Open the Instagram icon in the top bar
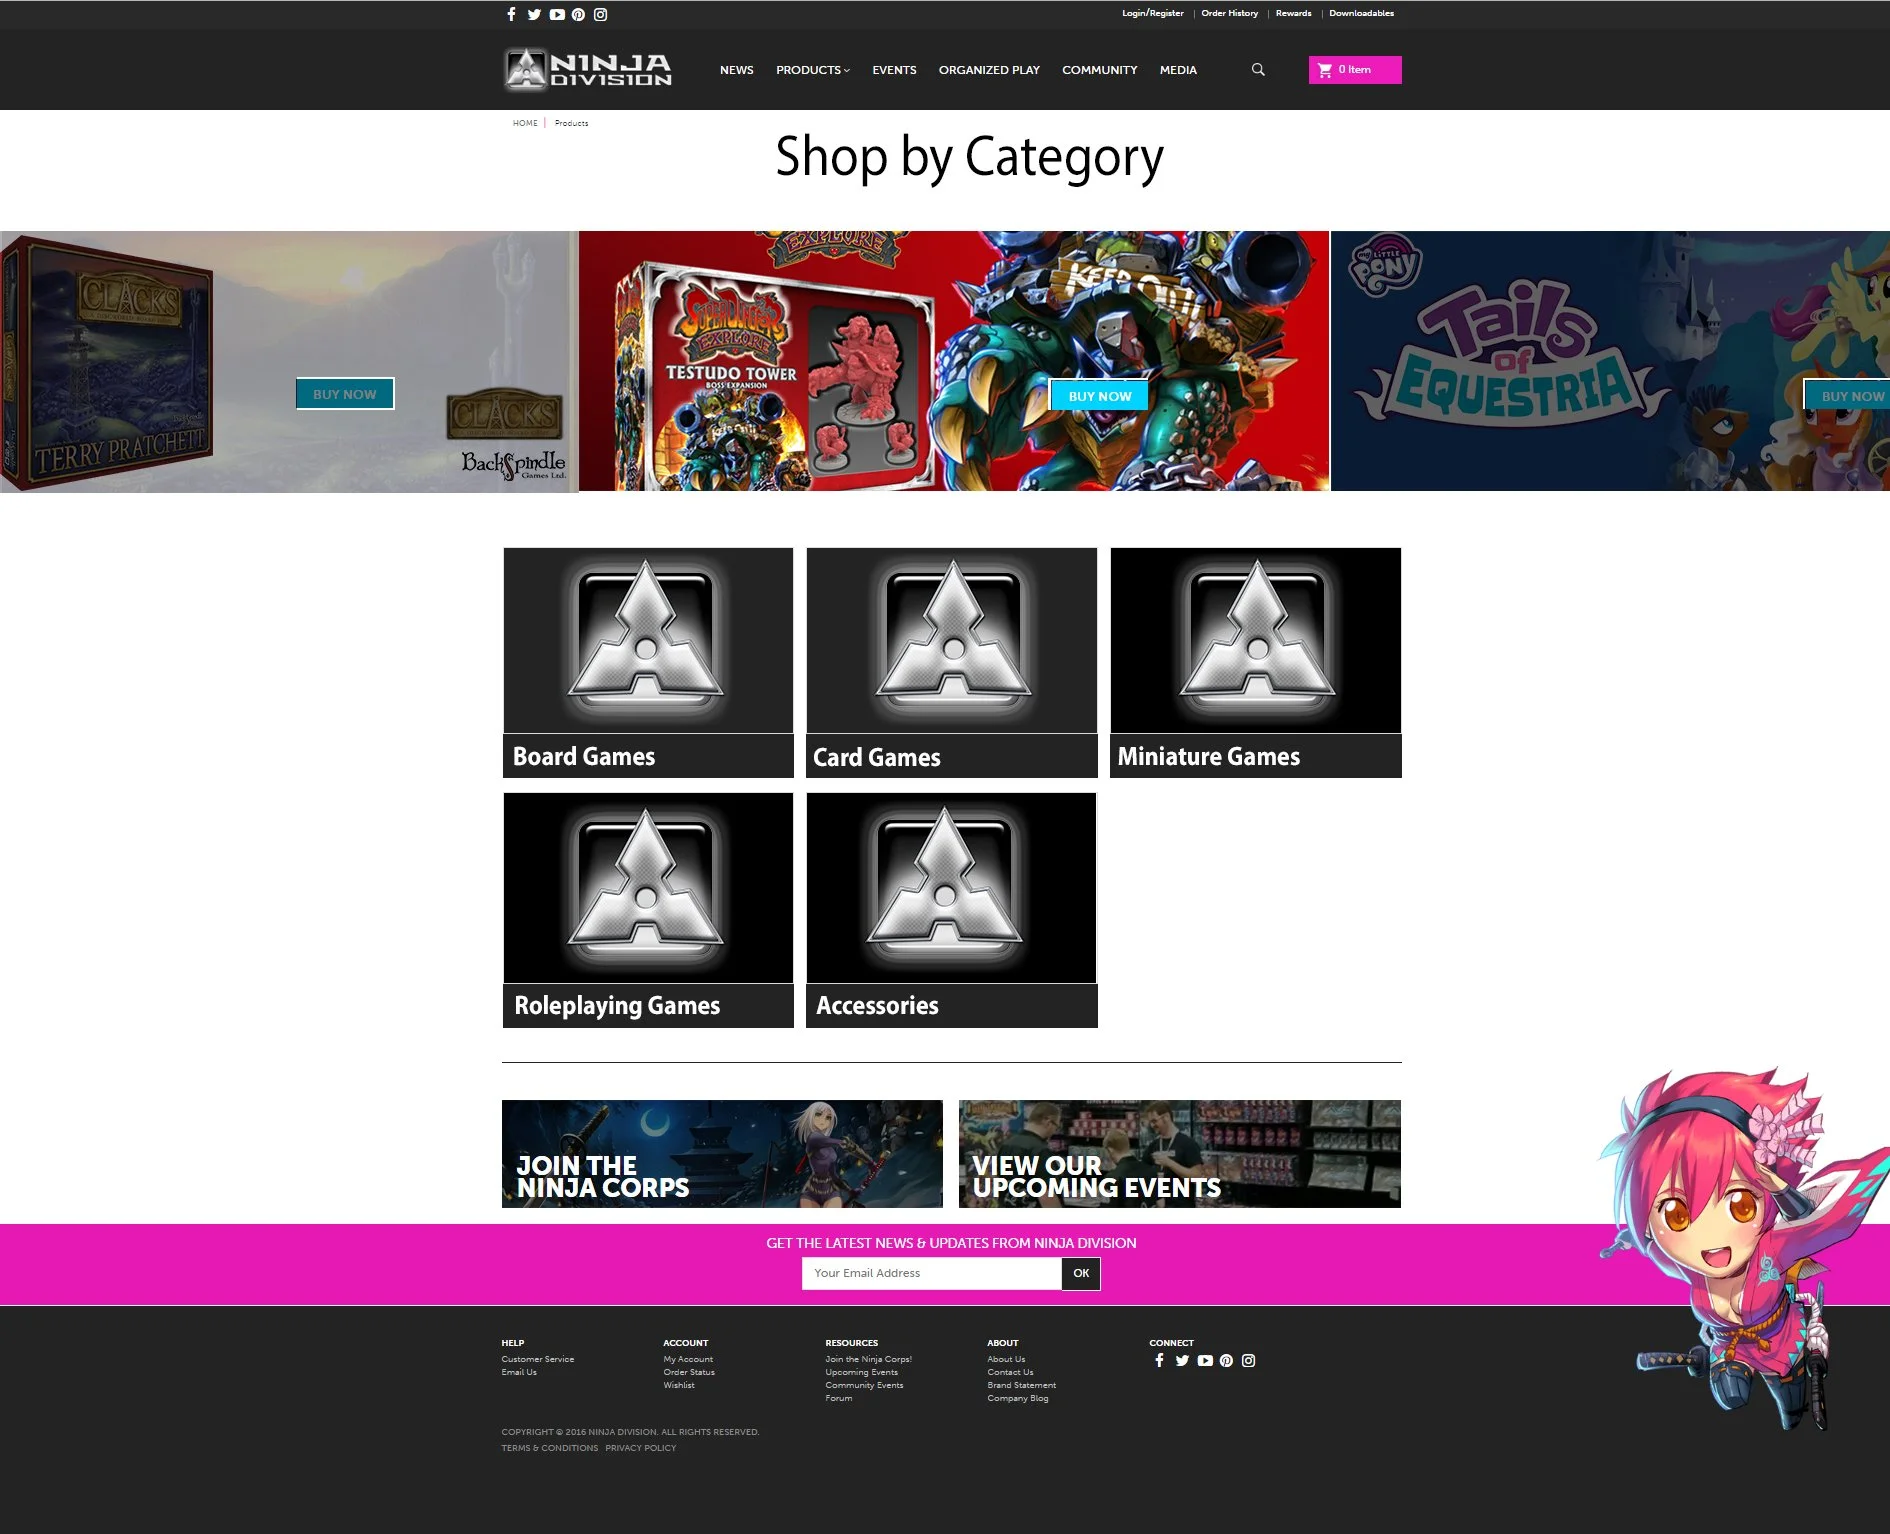 [600, 14]
